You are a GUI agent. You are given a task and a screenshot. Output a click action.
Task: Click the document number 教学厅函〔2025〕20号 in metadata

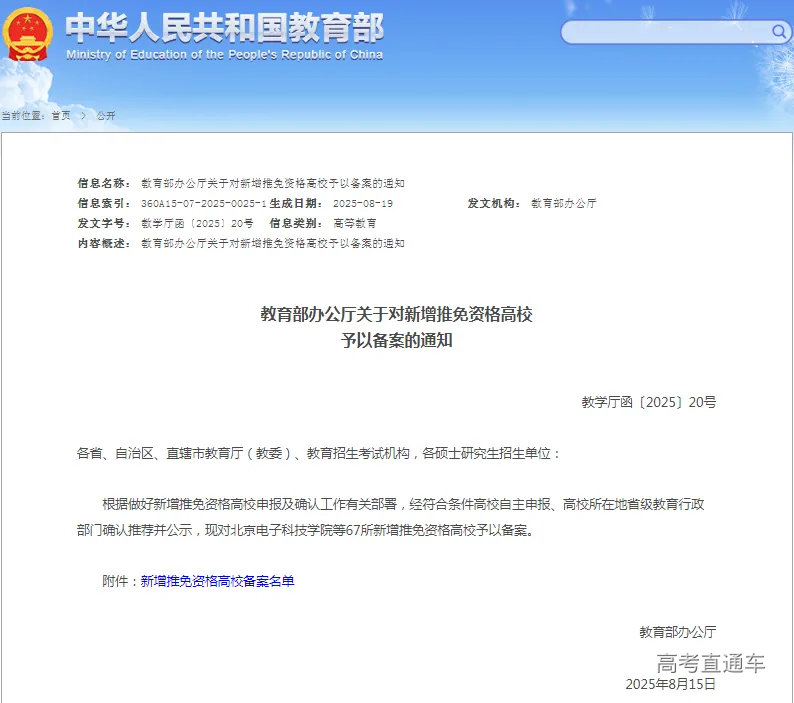point(197,223)
